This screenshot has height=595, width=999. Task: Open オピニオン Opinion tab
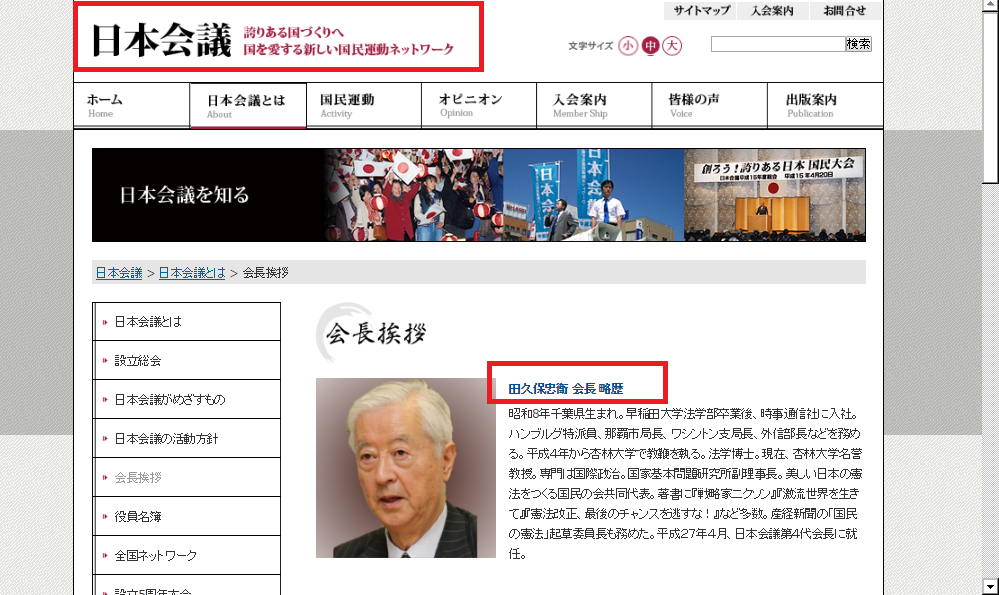point(478,106)
